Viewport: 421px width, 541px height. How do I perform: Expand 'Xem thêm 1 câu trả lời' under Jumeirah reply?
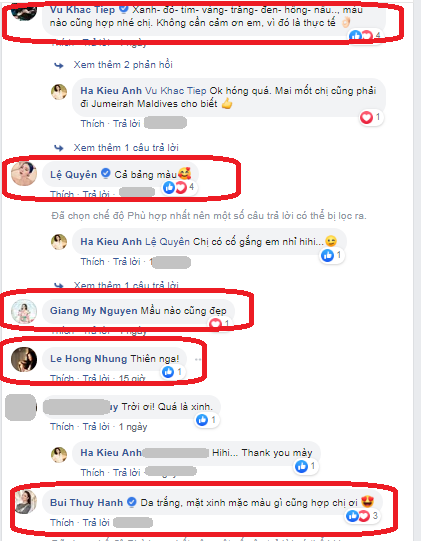click(126, 148)
